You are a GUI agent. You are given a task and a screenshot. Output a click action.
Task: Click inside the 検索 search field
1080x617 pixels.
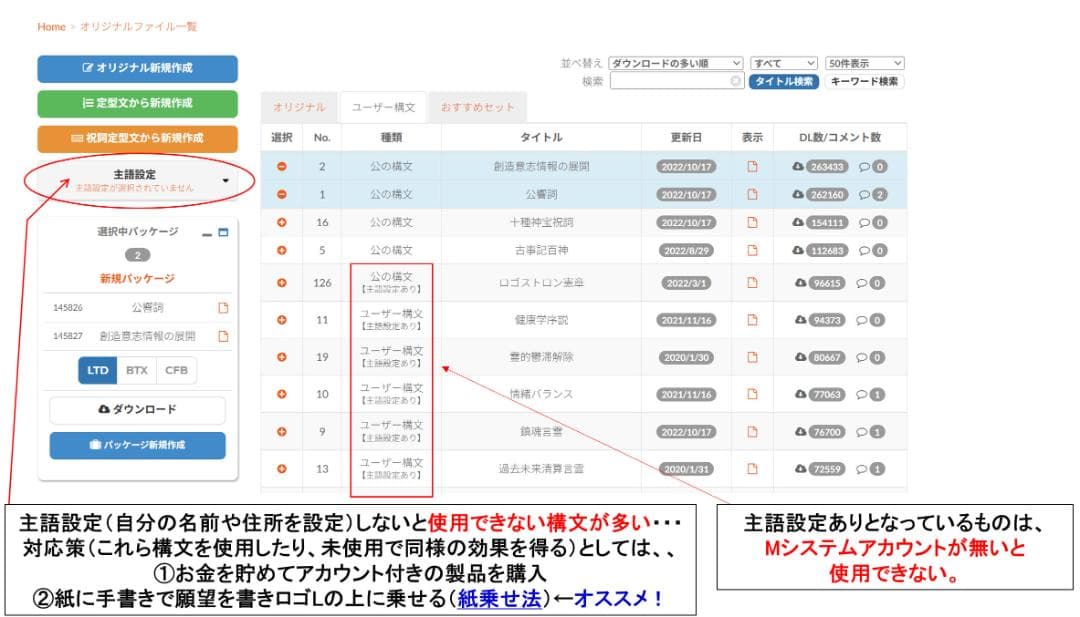point(670,82)
